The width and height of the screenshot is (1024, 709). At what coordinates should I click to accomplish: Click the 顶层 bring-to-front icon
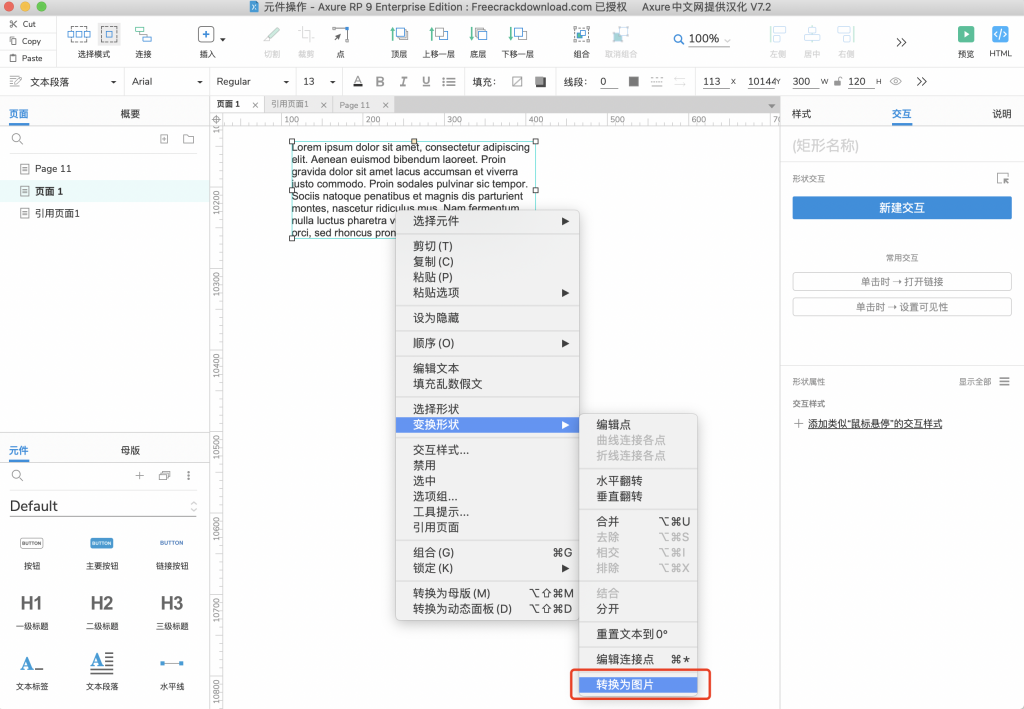pos(399,36)
